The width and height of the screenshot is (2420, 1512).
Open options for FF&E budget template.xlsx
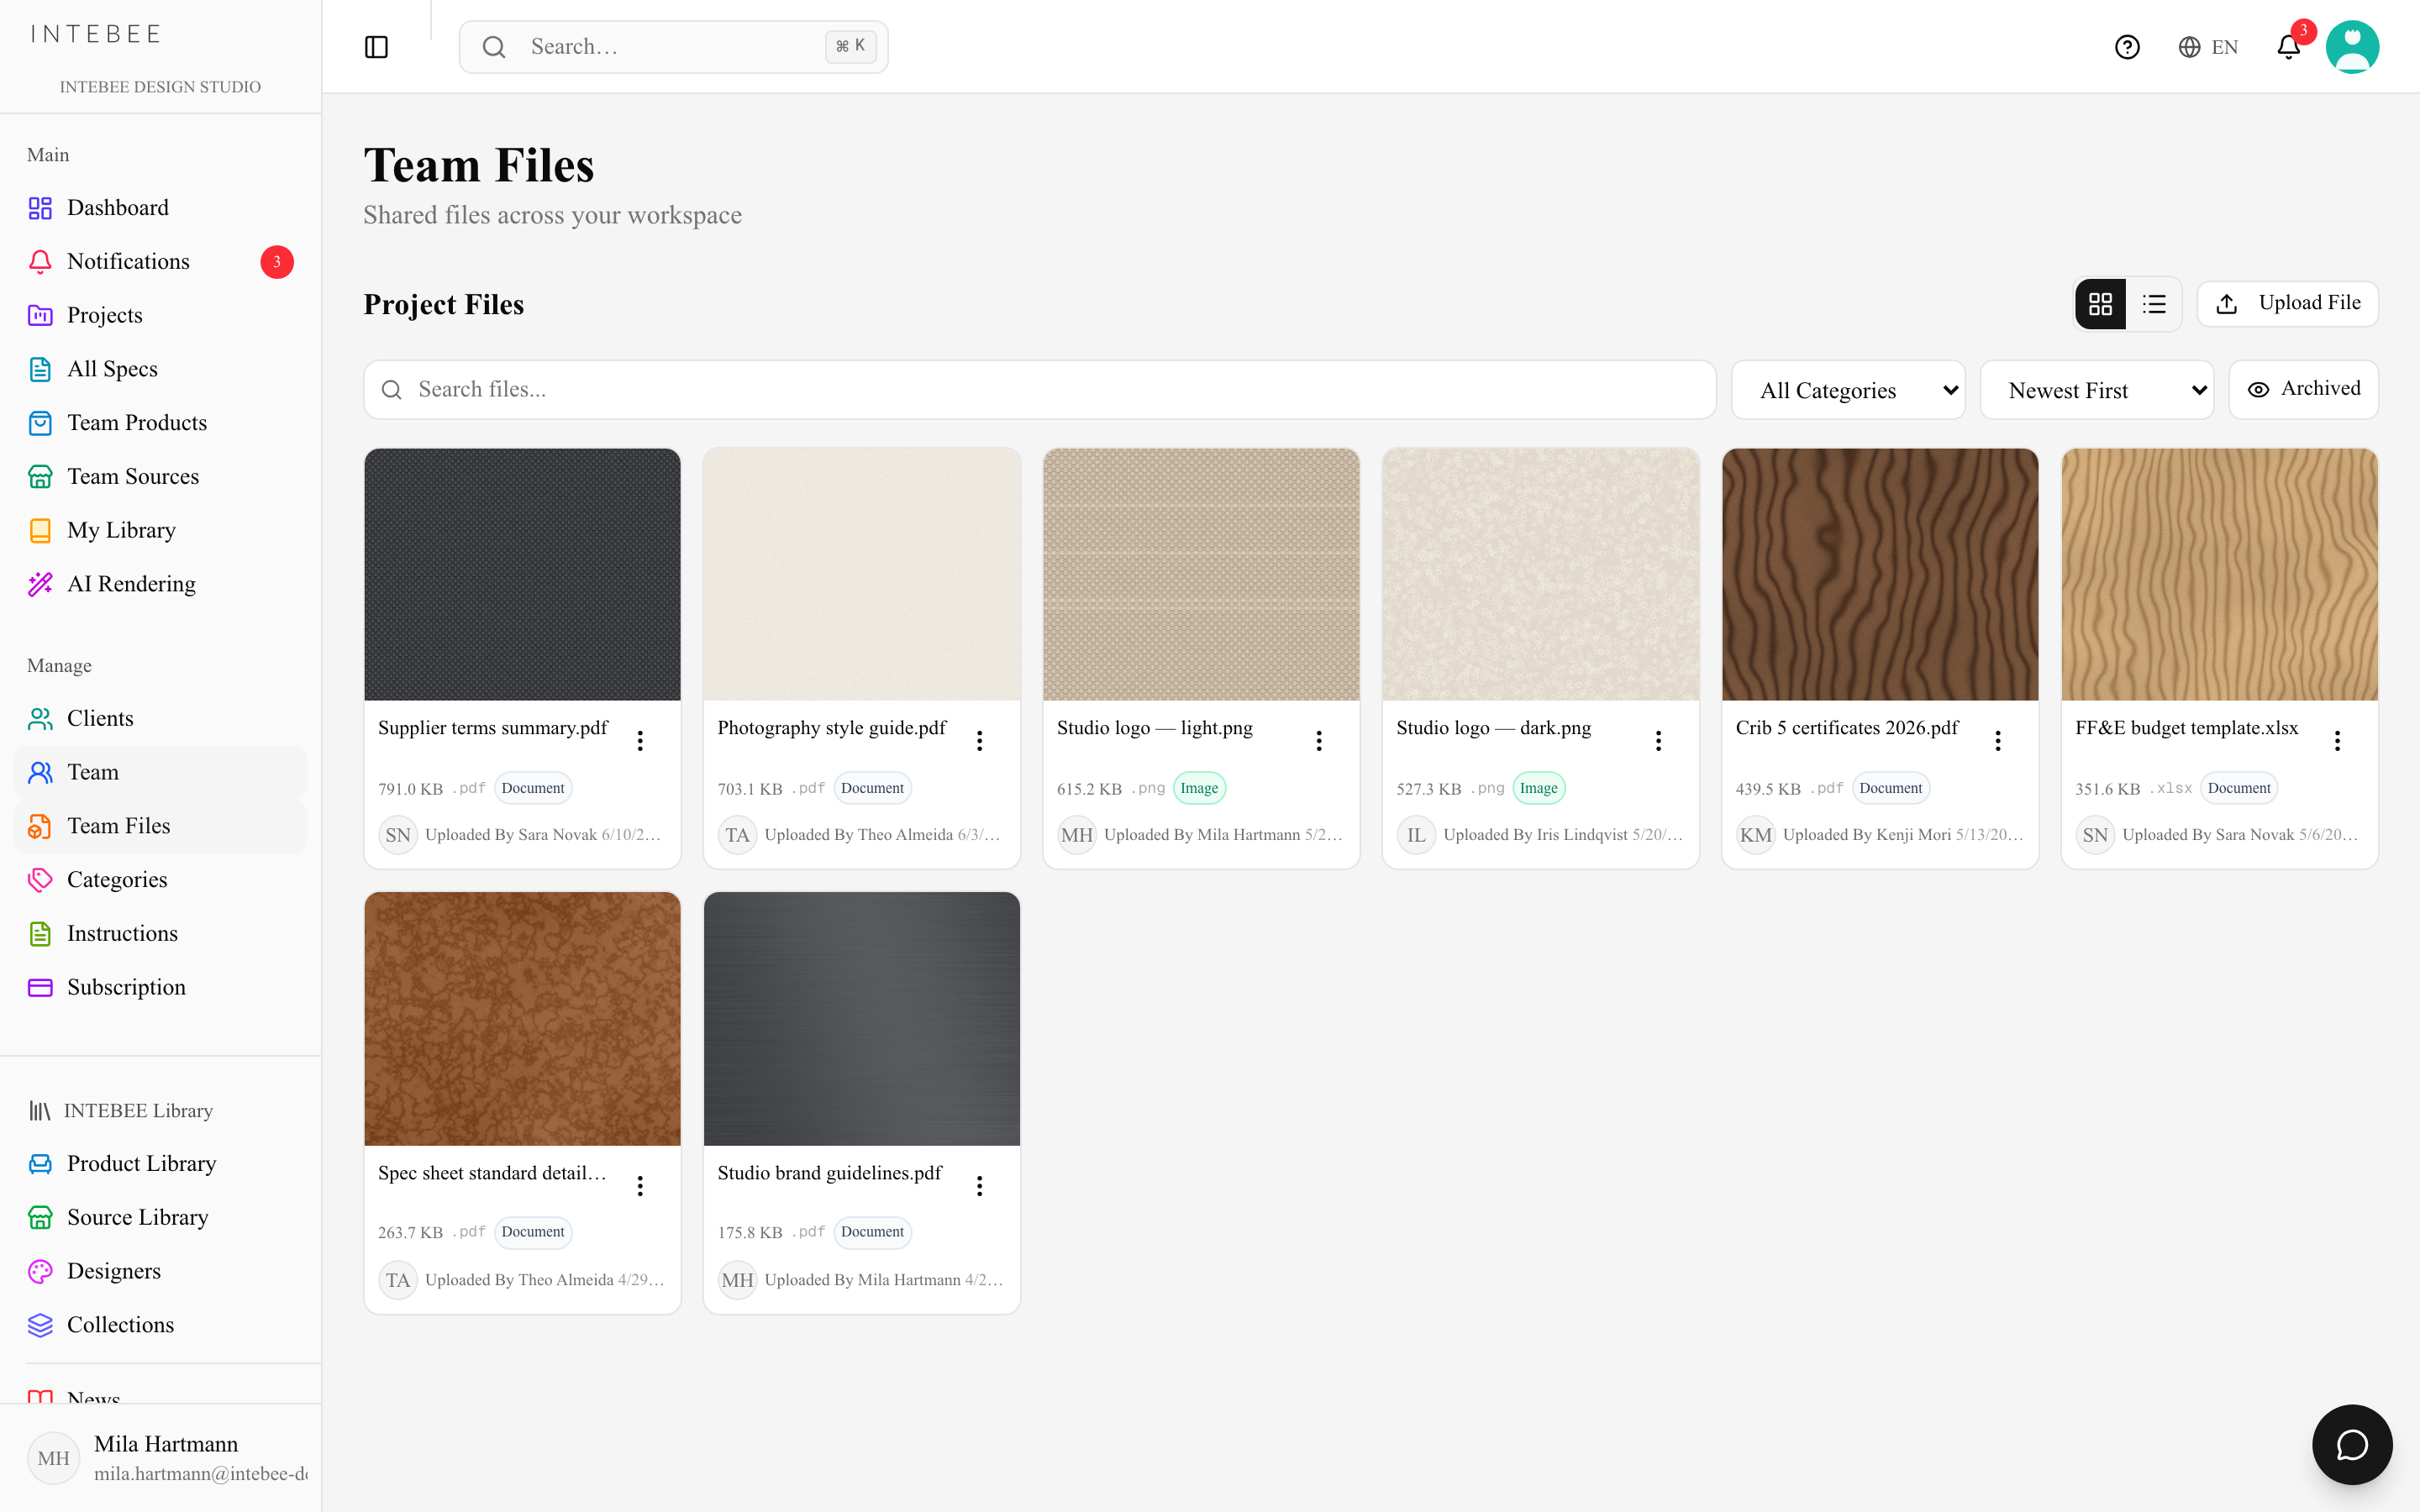2337,740
